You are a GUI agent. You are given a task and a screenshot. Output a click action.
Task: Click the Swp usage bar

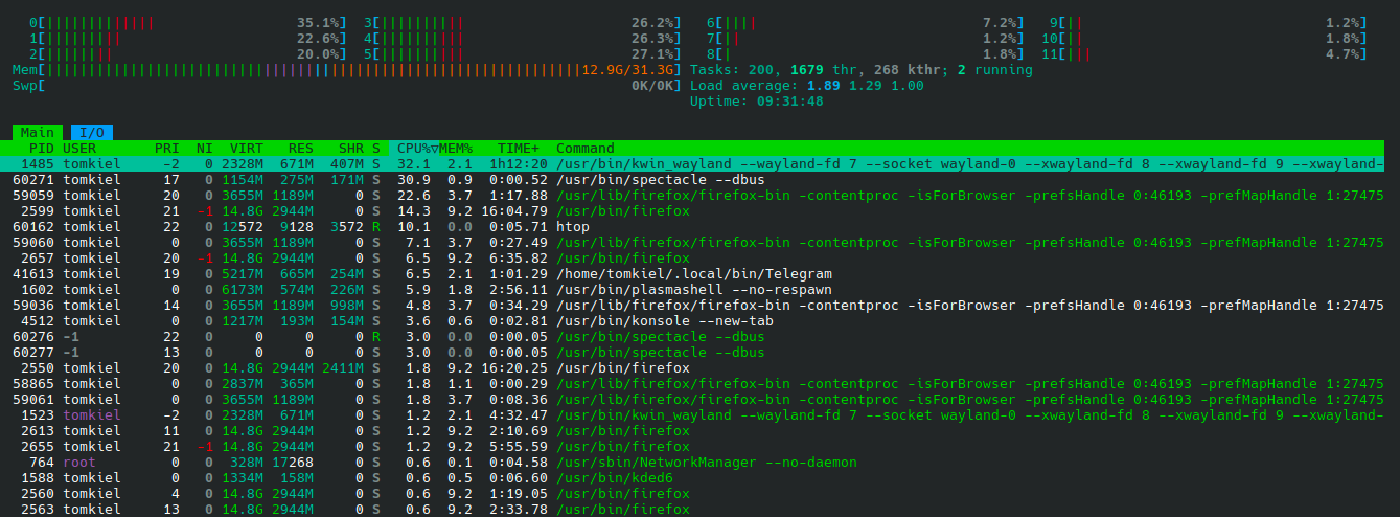tap(347, 86)
